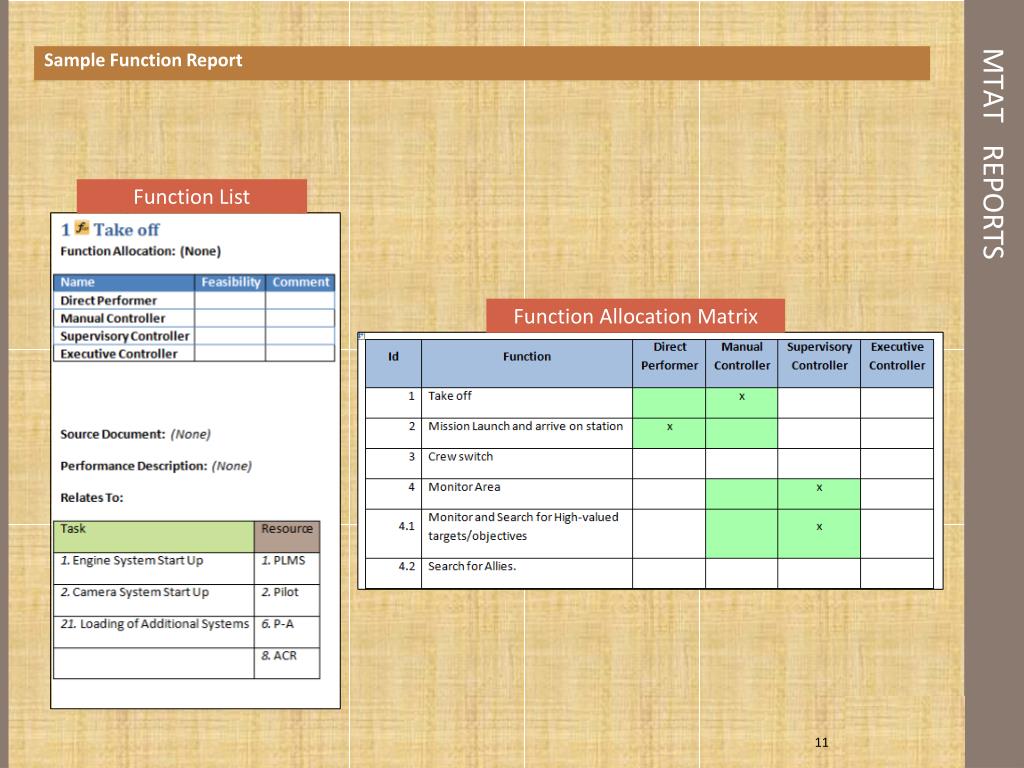Click the Feasibility column header
1024x768 pixels.
point(231,282)
